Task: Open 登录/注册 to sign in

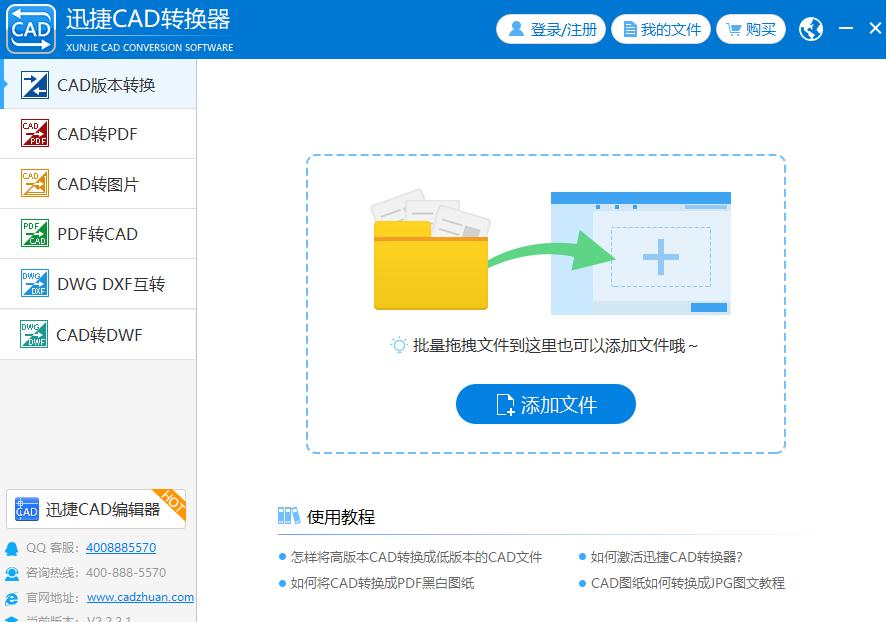Action: [x=551, y=28]
